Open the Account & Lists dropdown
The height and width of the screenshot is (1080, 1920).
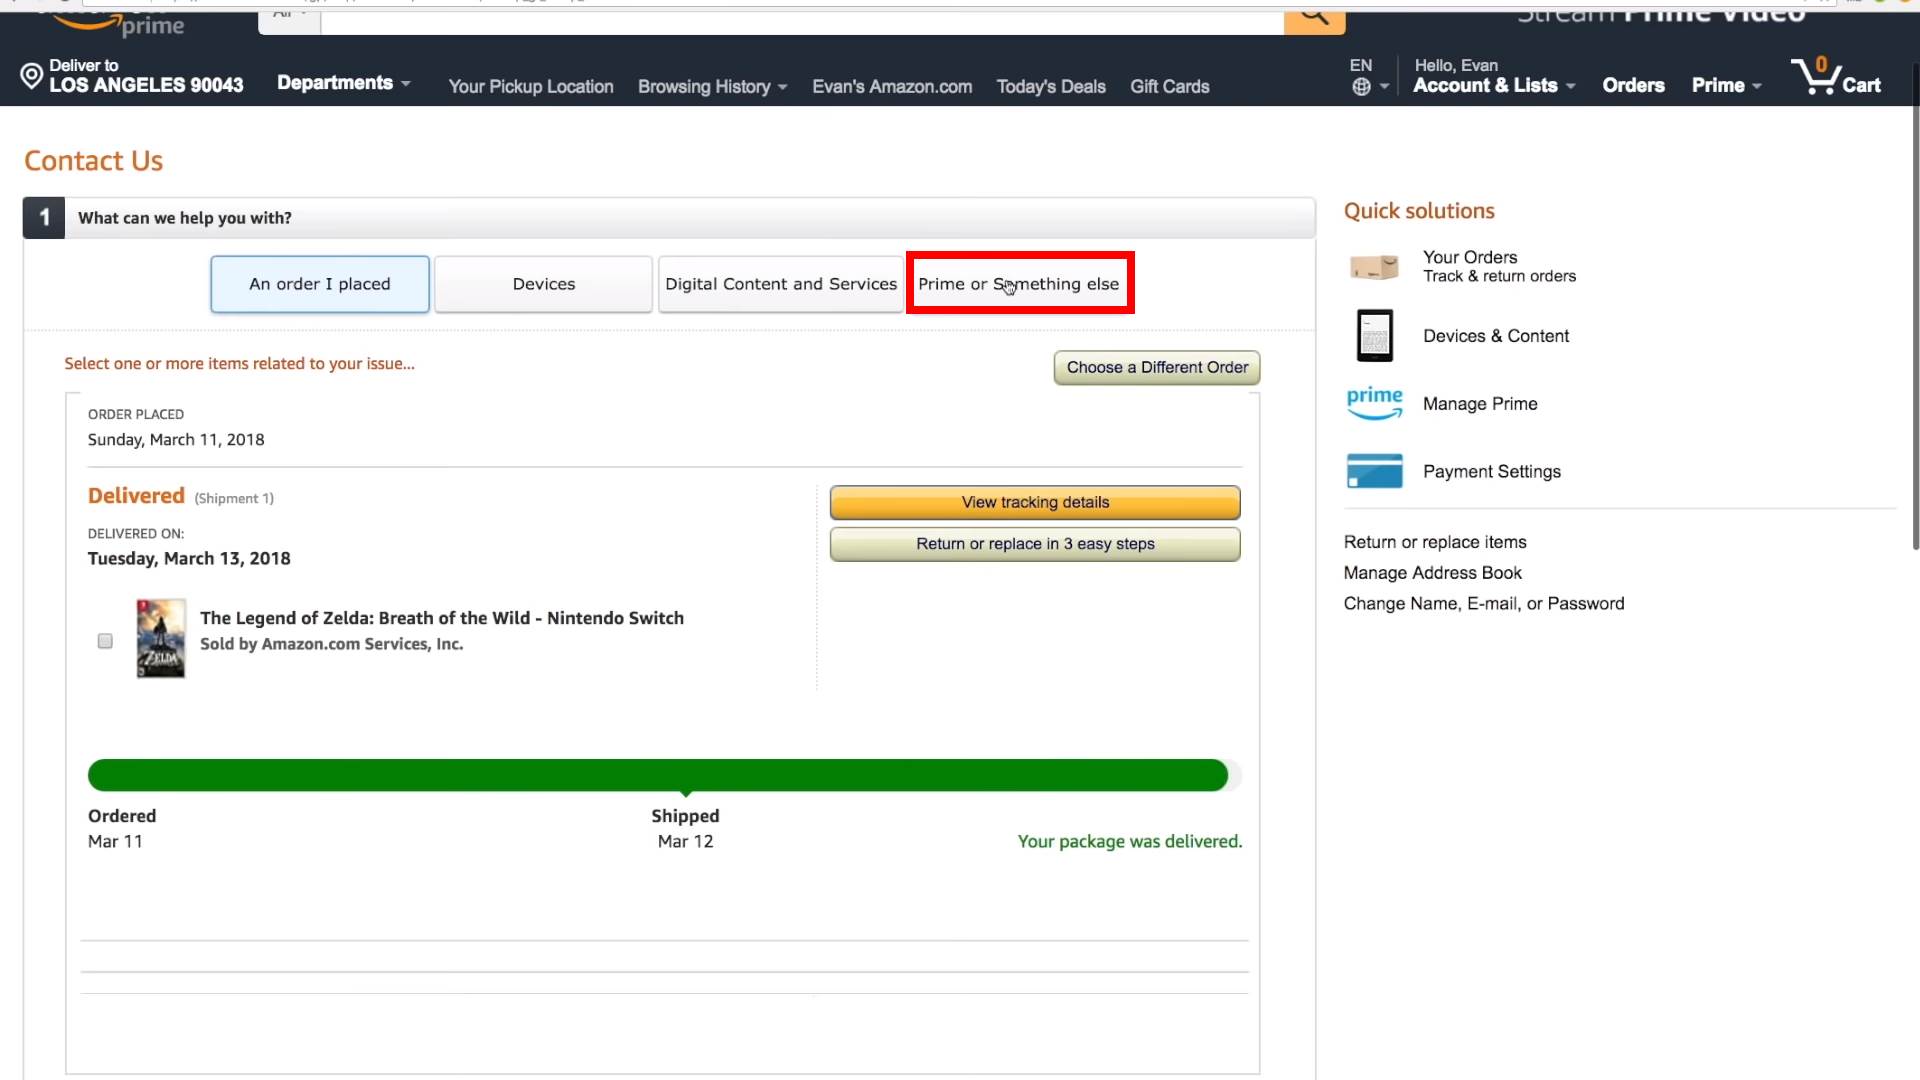[x=1493, y=86]
